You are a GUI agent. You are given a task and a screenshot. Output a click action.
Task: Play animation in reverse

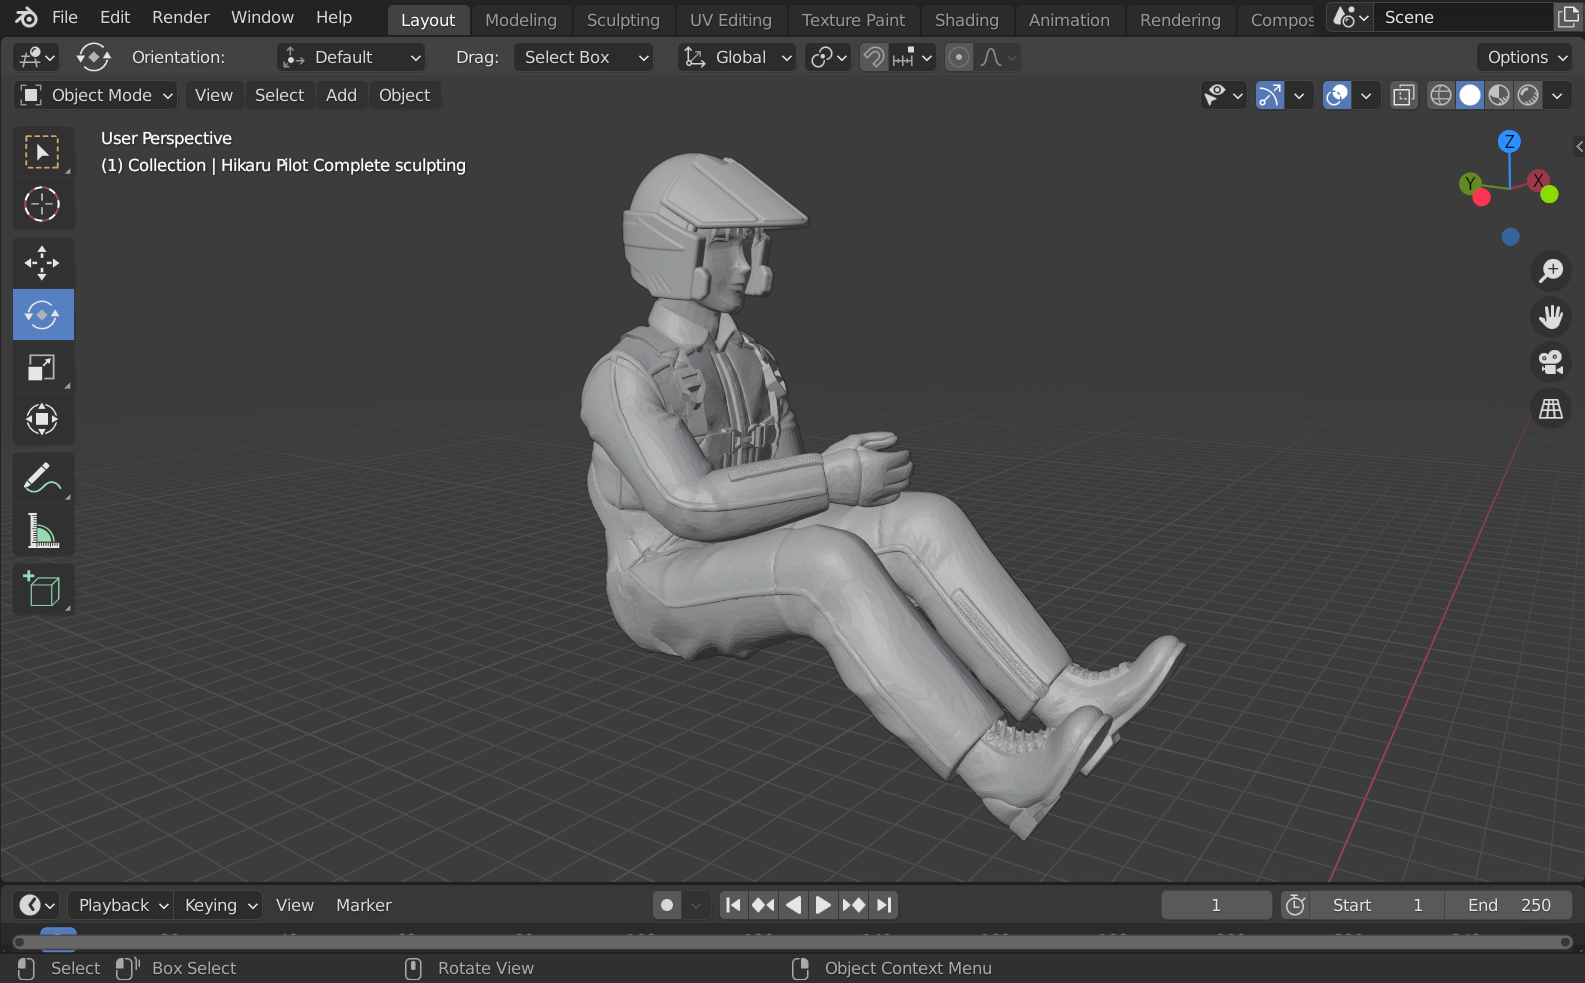(793, 905)
